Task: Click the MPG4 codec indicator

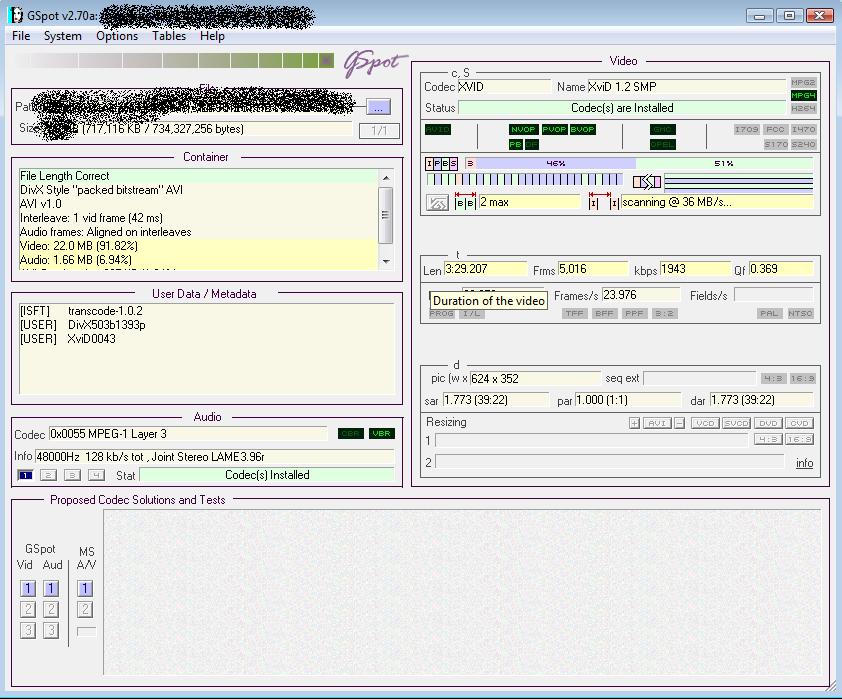Action: click(x=803, y=96)
